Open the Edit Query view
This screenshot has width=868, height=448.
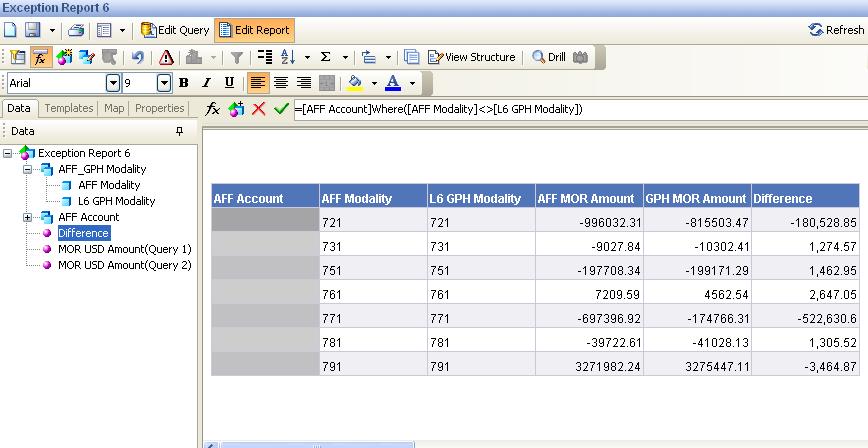click(175, 30)
